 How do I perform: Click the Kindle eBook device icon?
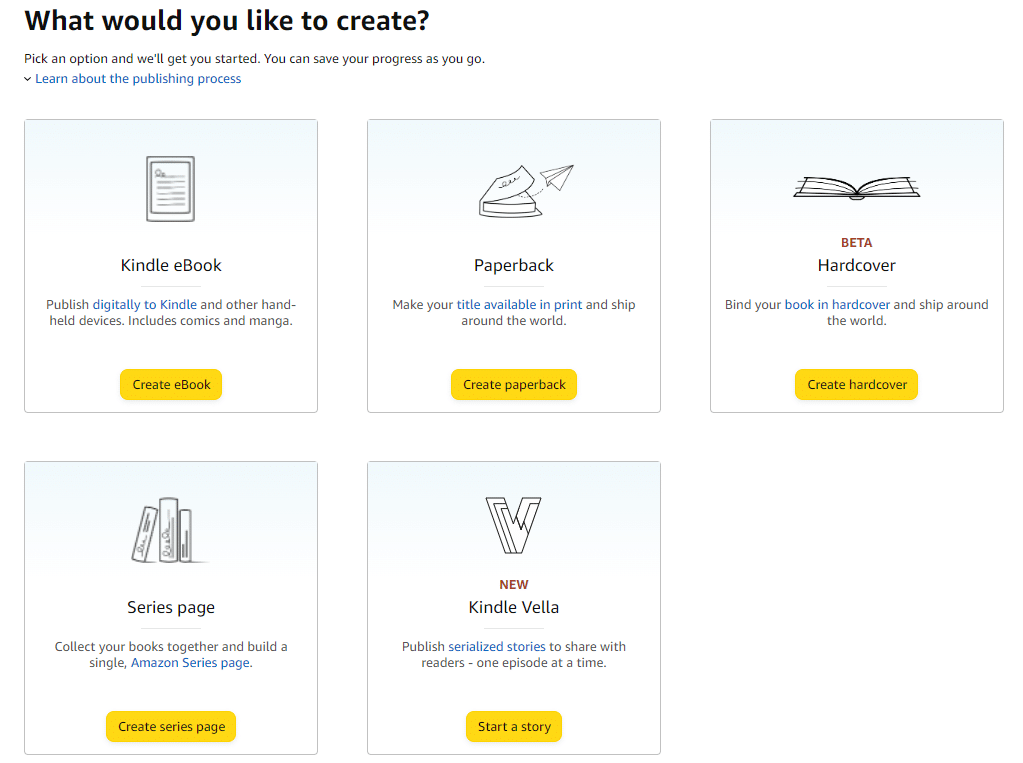pos(170,187)
